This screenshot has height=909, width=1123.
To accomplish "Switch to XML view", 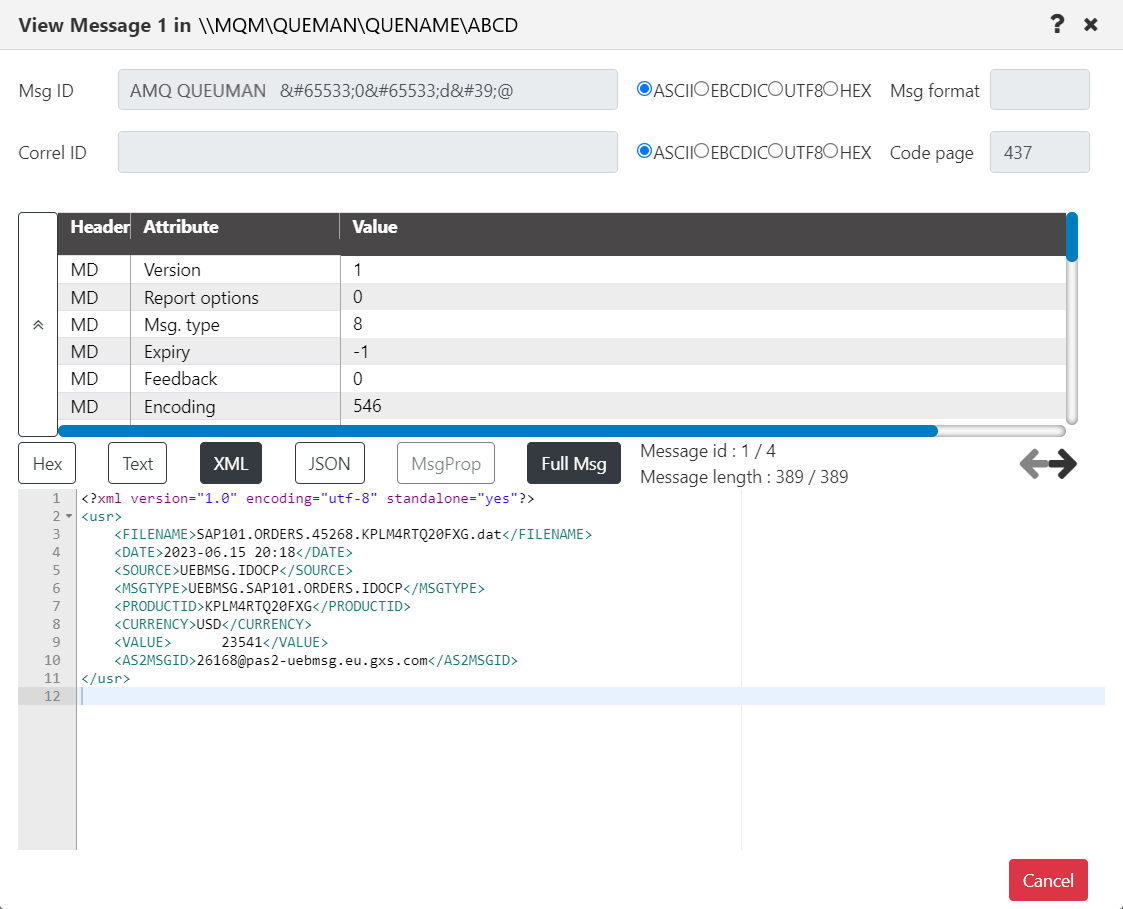I will coord(231,463).
